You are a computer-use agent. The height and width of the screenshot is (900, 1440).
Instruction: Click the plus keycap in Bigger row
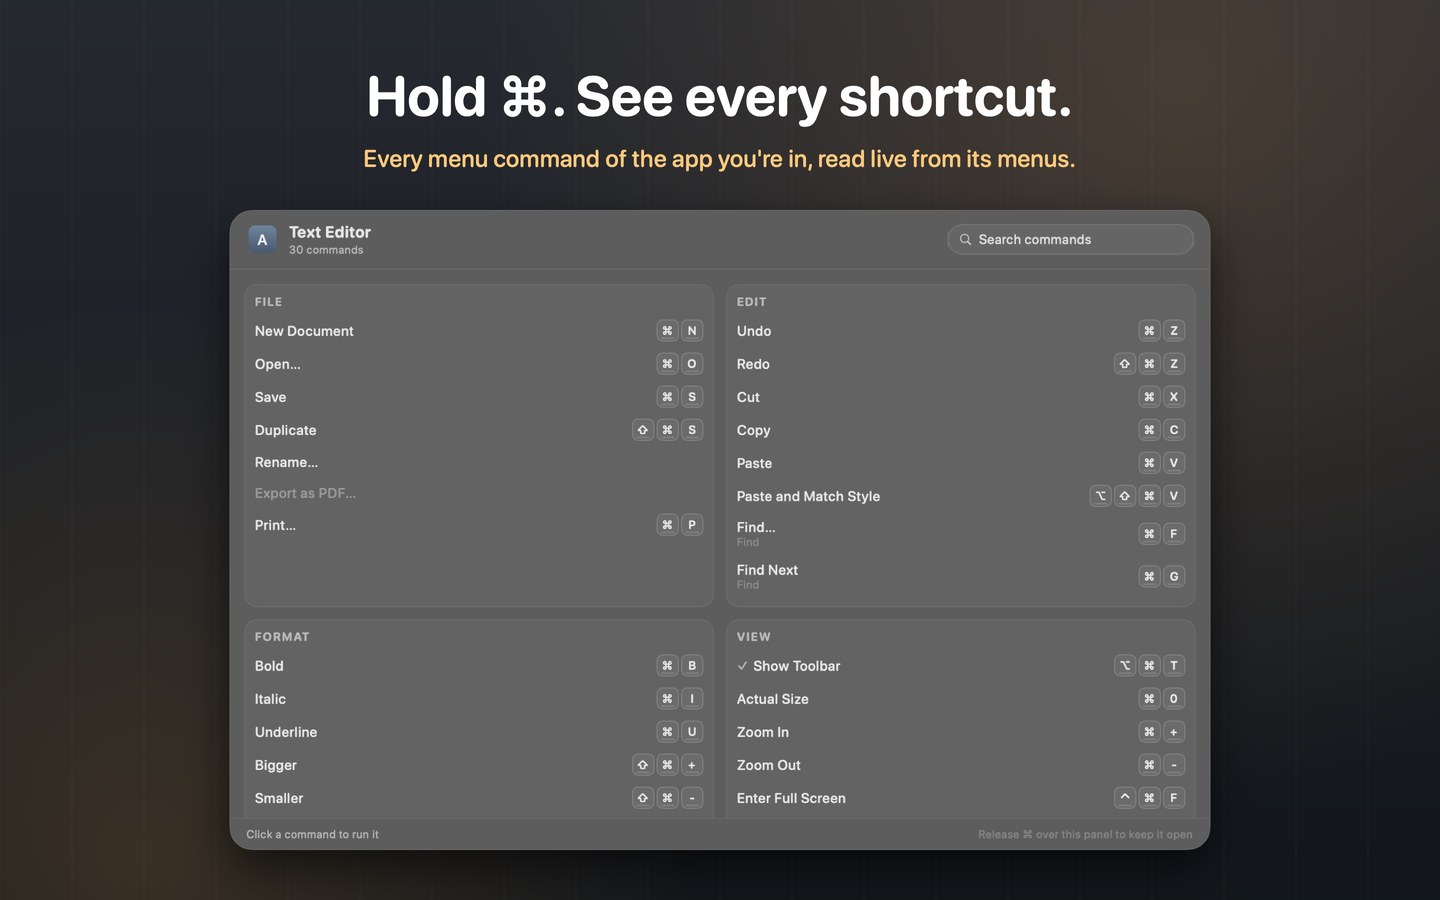point(692,765)
